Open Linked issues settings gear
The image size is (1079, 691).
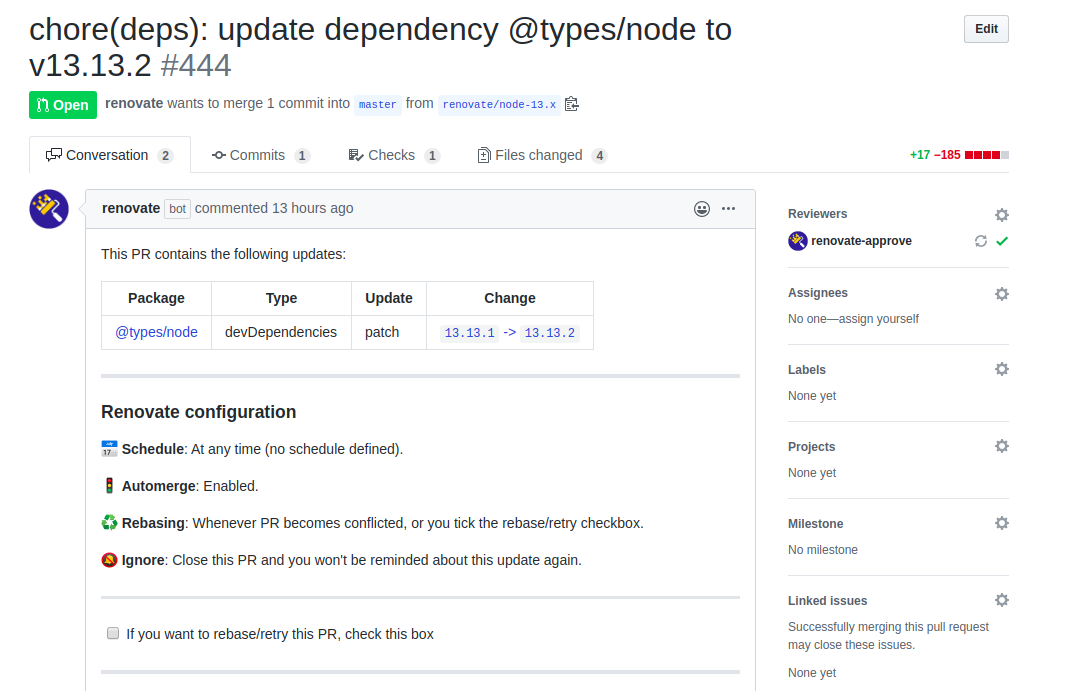coord(1001,601)
